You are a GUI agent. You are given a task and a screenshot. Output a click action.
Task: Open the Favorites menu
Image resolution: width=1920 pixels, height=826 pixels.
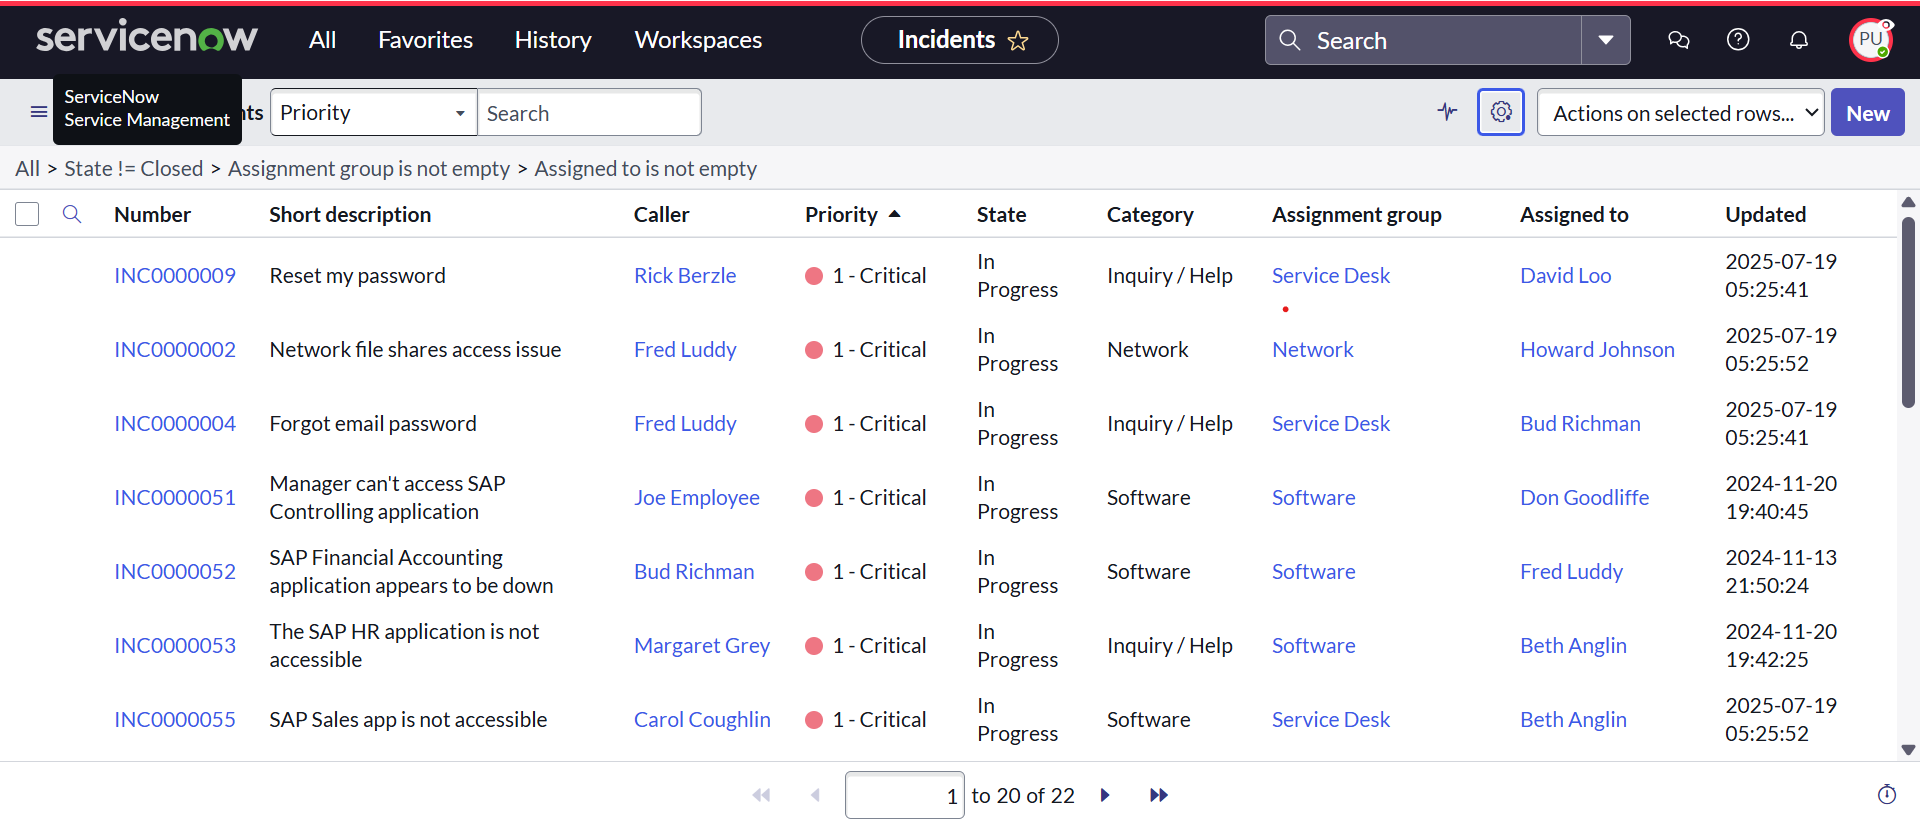tap(425, 40)
